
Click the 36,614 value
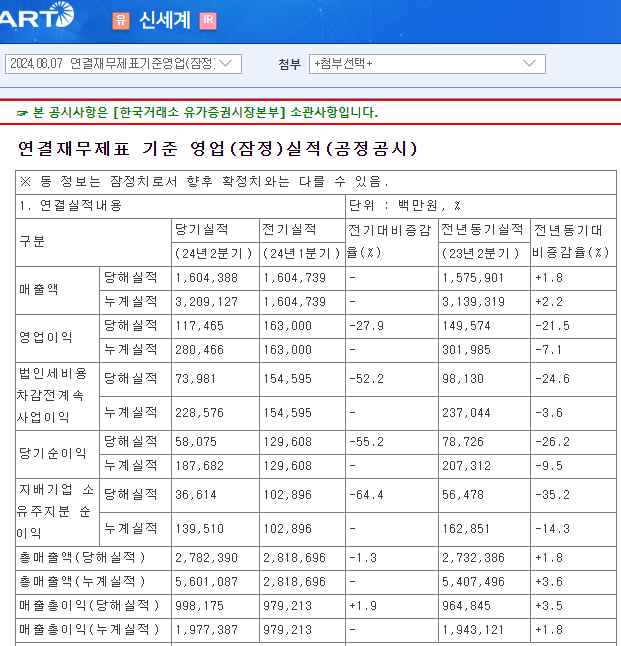(196, 494)
